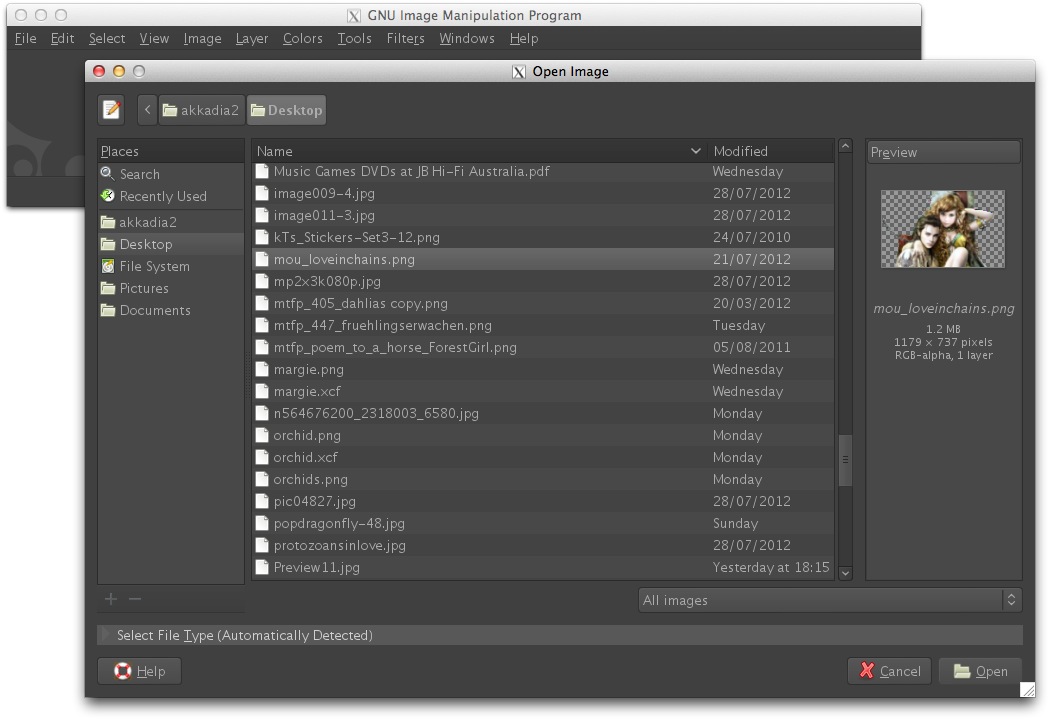Select image011-3.jpg in file list

click(x=543, y=215)
